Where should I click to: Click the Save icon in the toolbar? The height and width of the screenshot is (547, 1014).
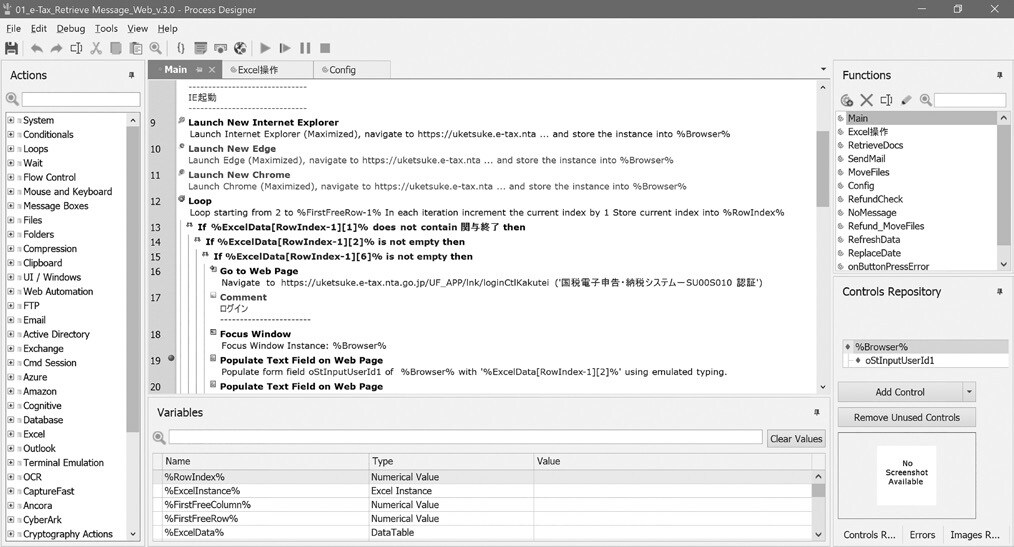(12, 48)
